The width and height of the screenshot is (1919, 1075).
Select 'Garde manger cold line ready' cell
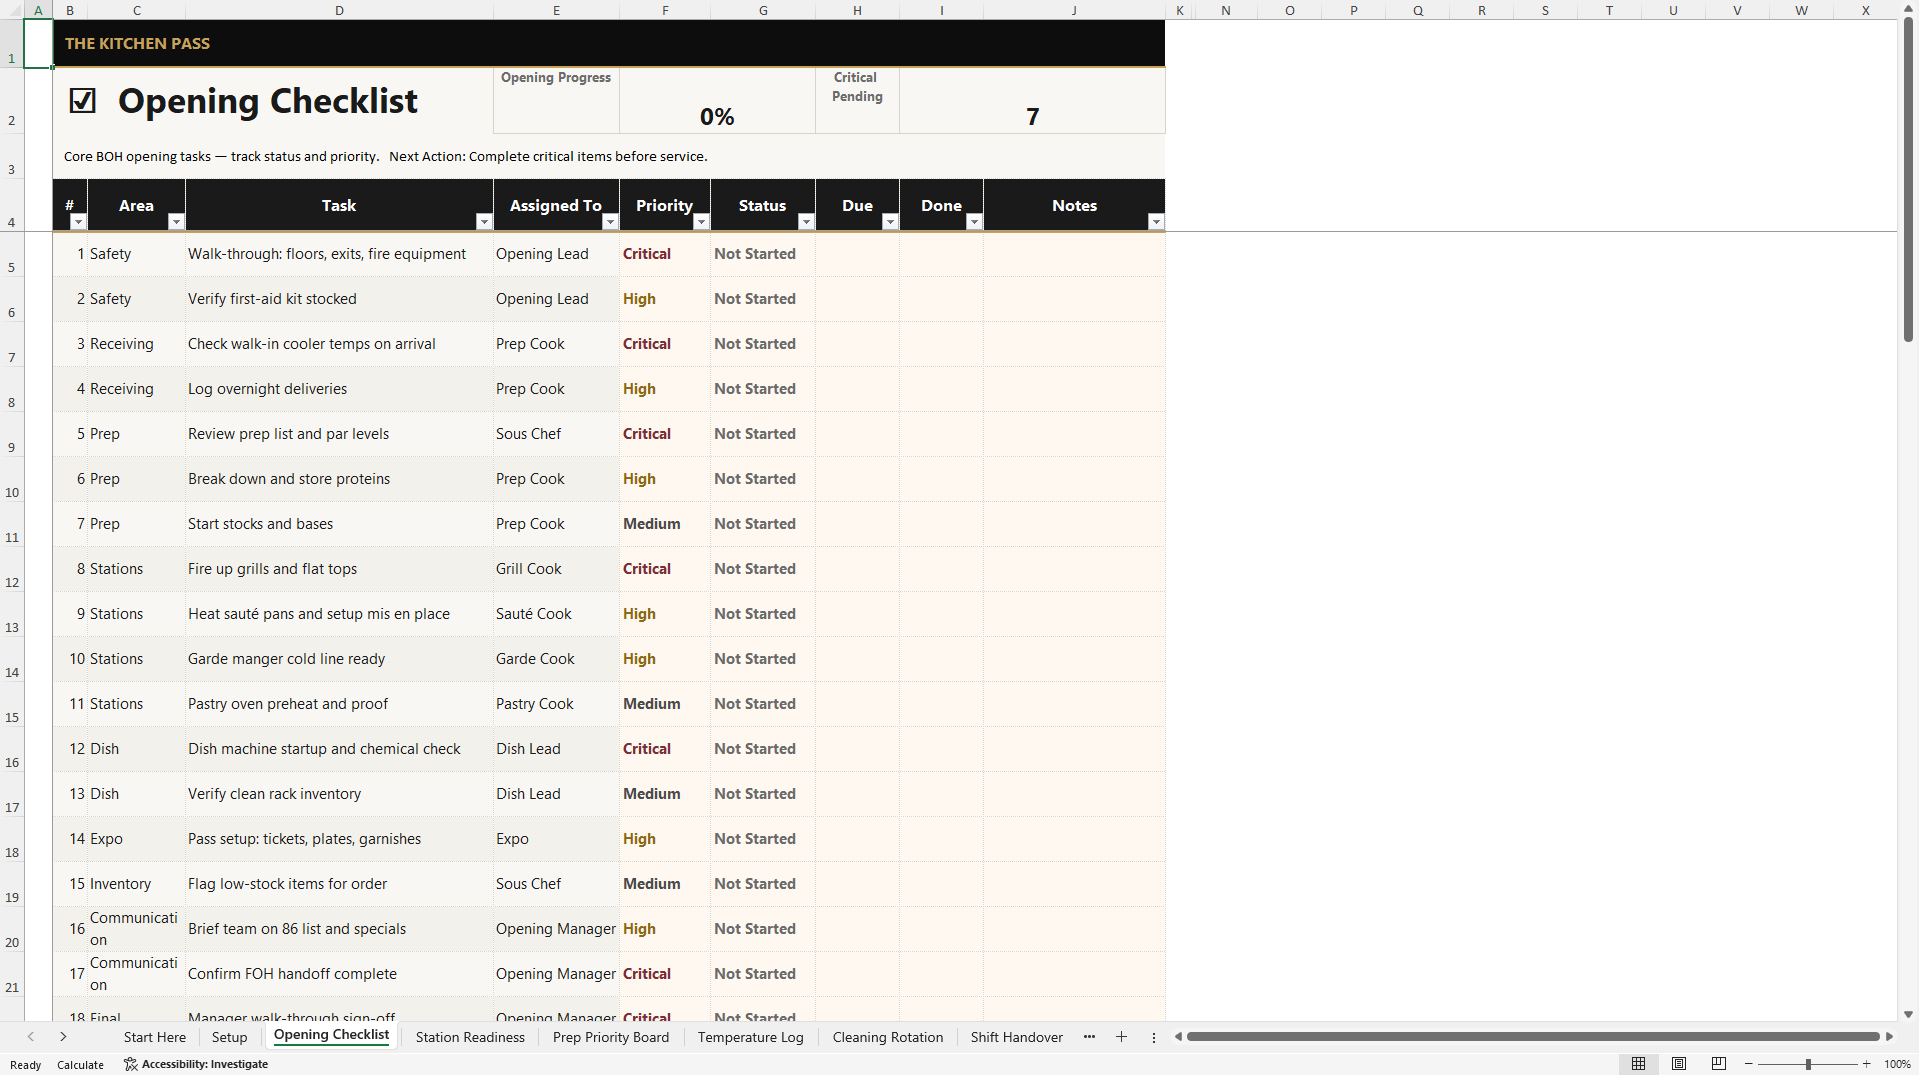pos(339,659)
